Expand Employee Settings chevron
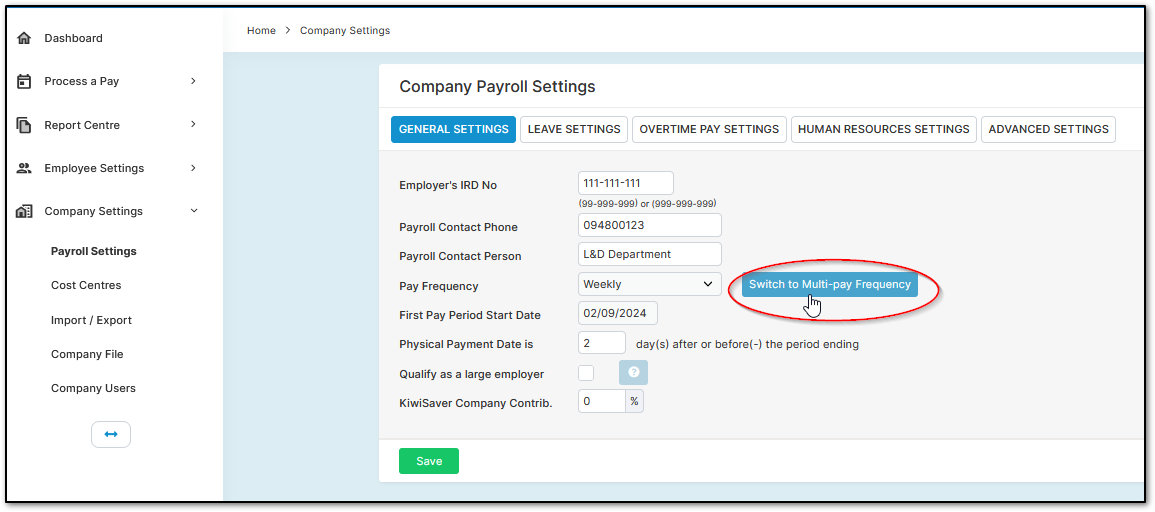The image size is (1155, 512). coord(193,168)
